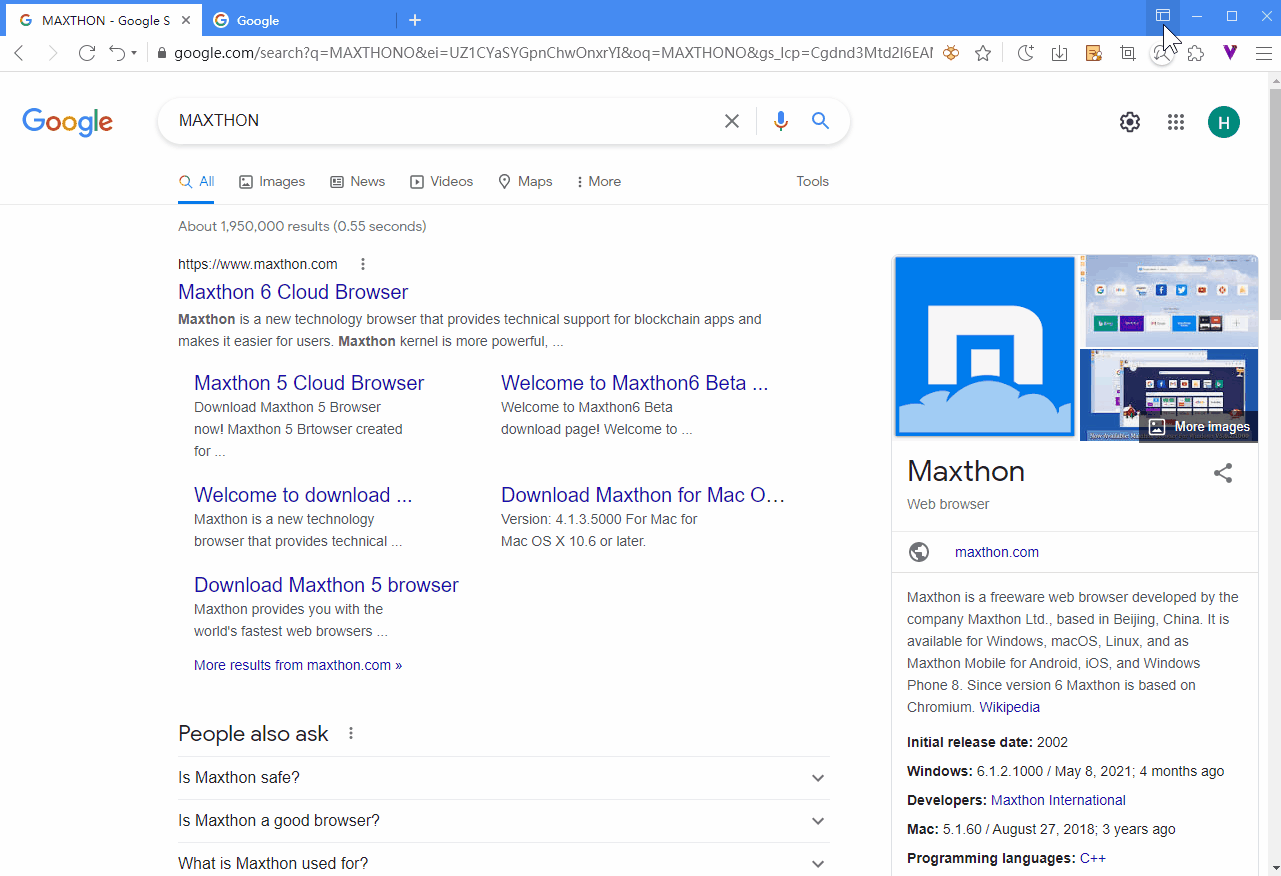
Task: Click the purple V extension icon
Action: (x=1230, y=53)
